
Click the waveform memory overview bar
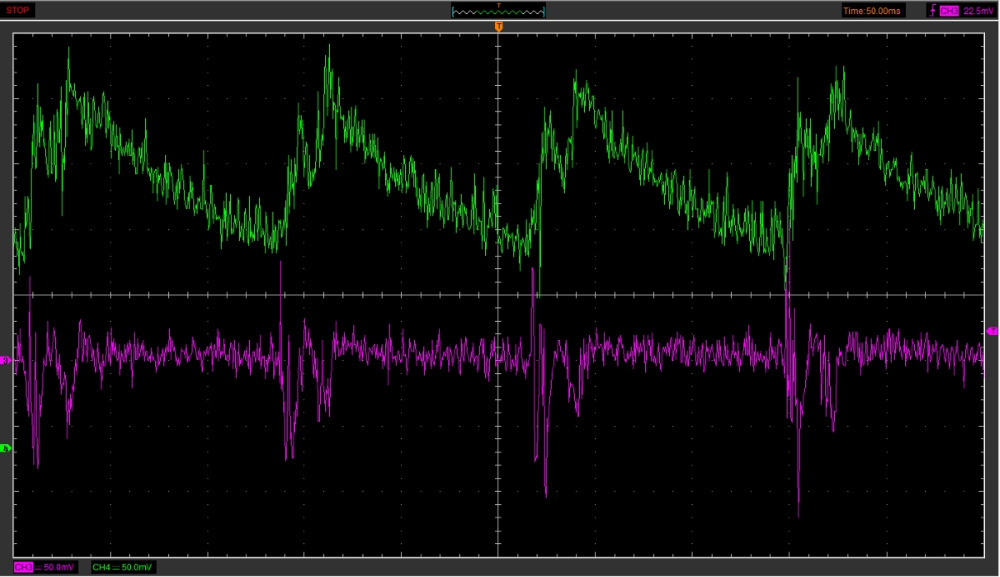498,10
